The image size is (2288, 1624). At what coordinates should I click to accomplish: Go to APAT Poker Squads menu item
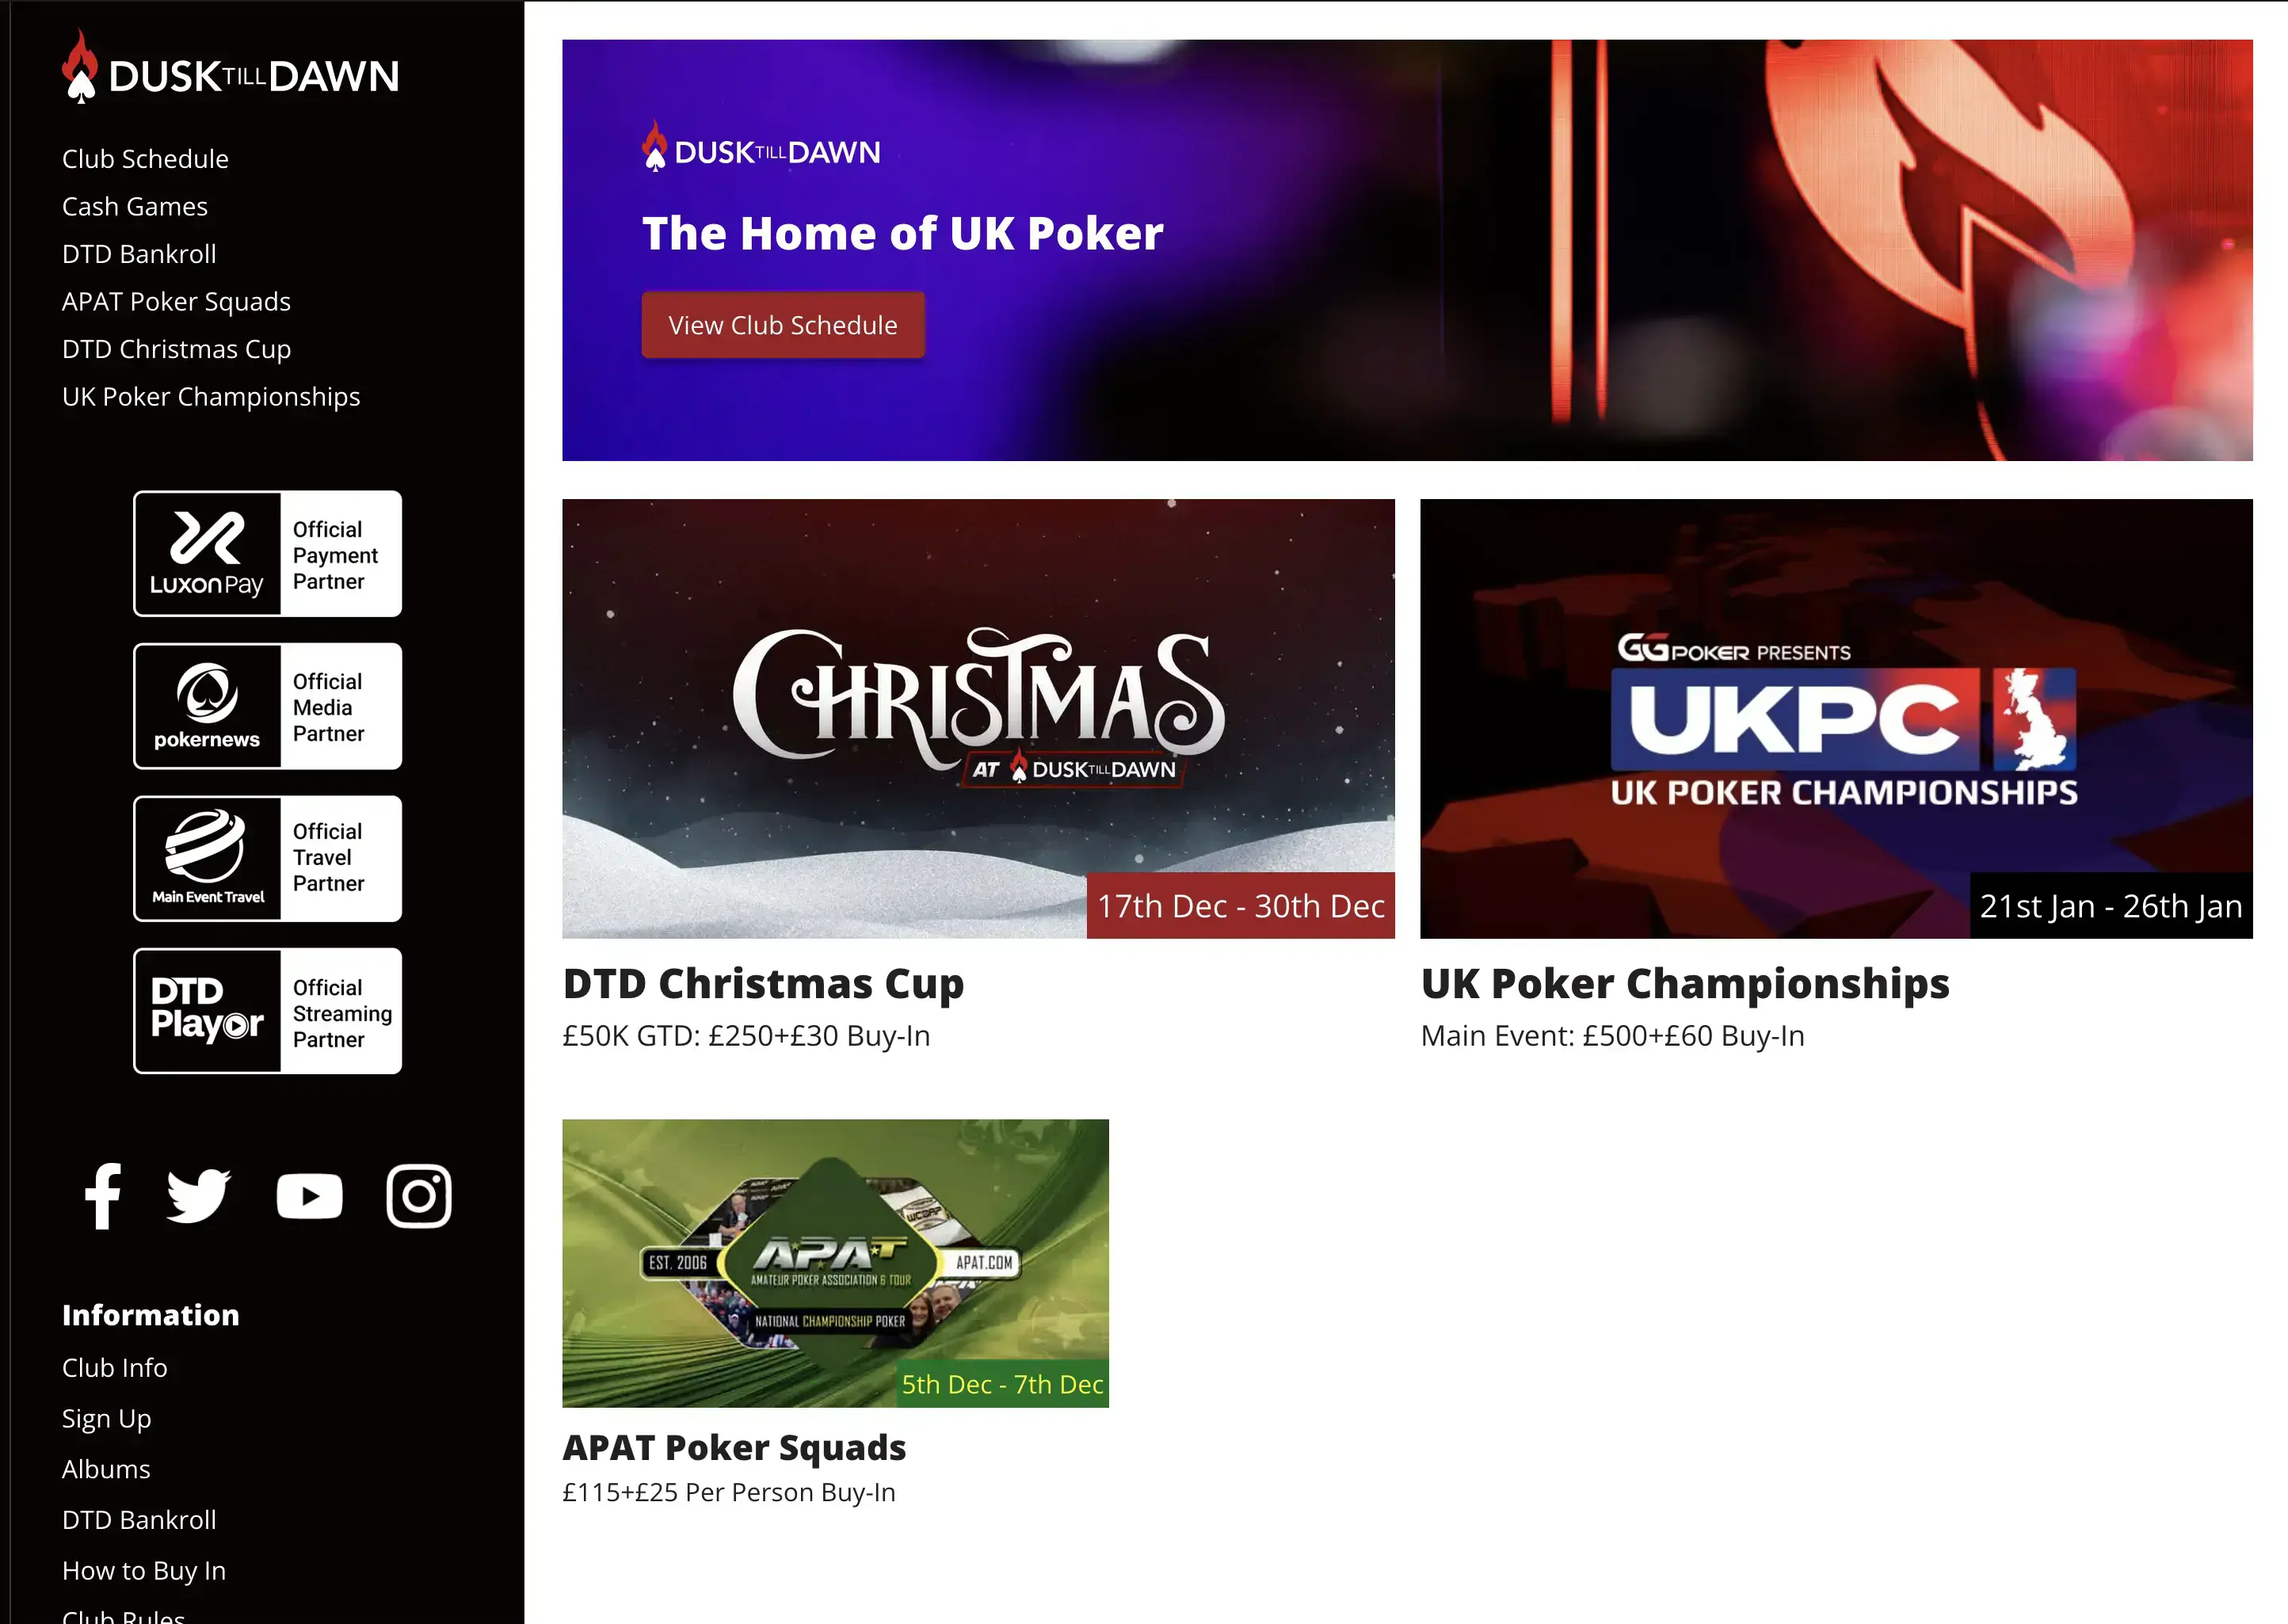click(x=176, y=301)
